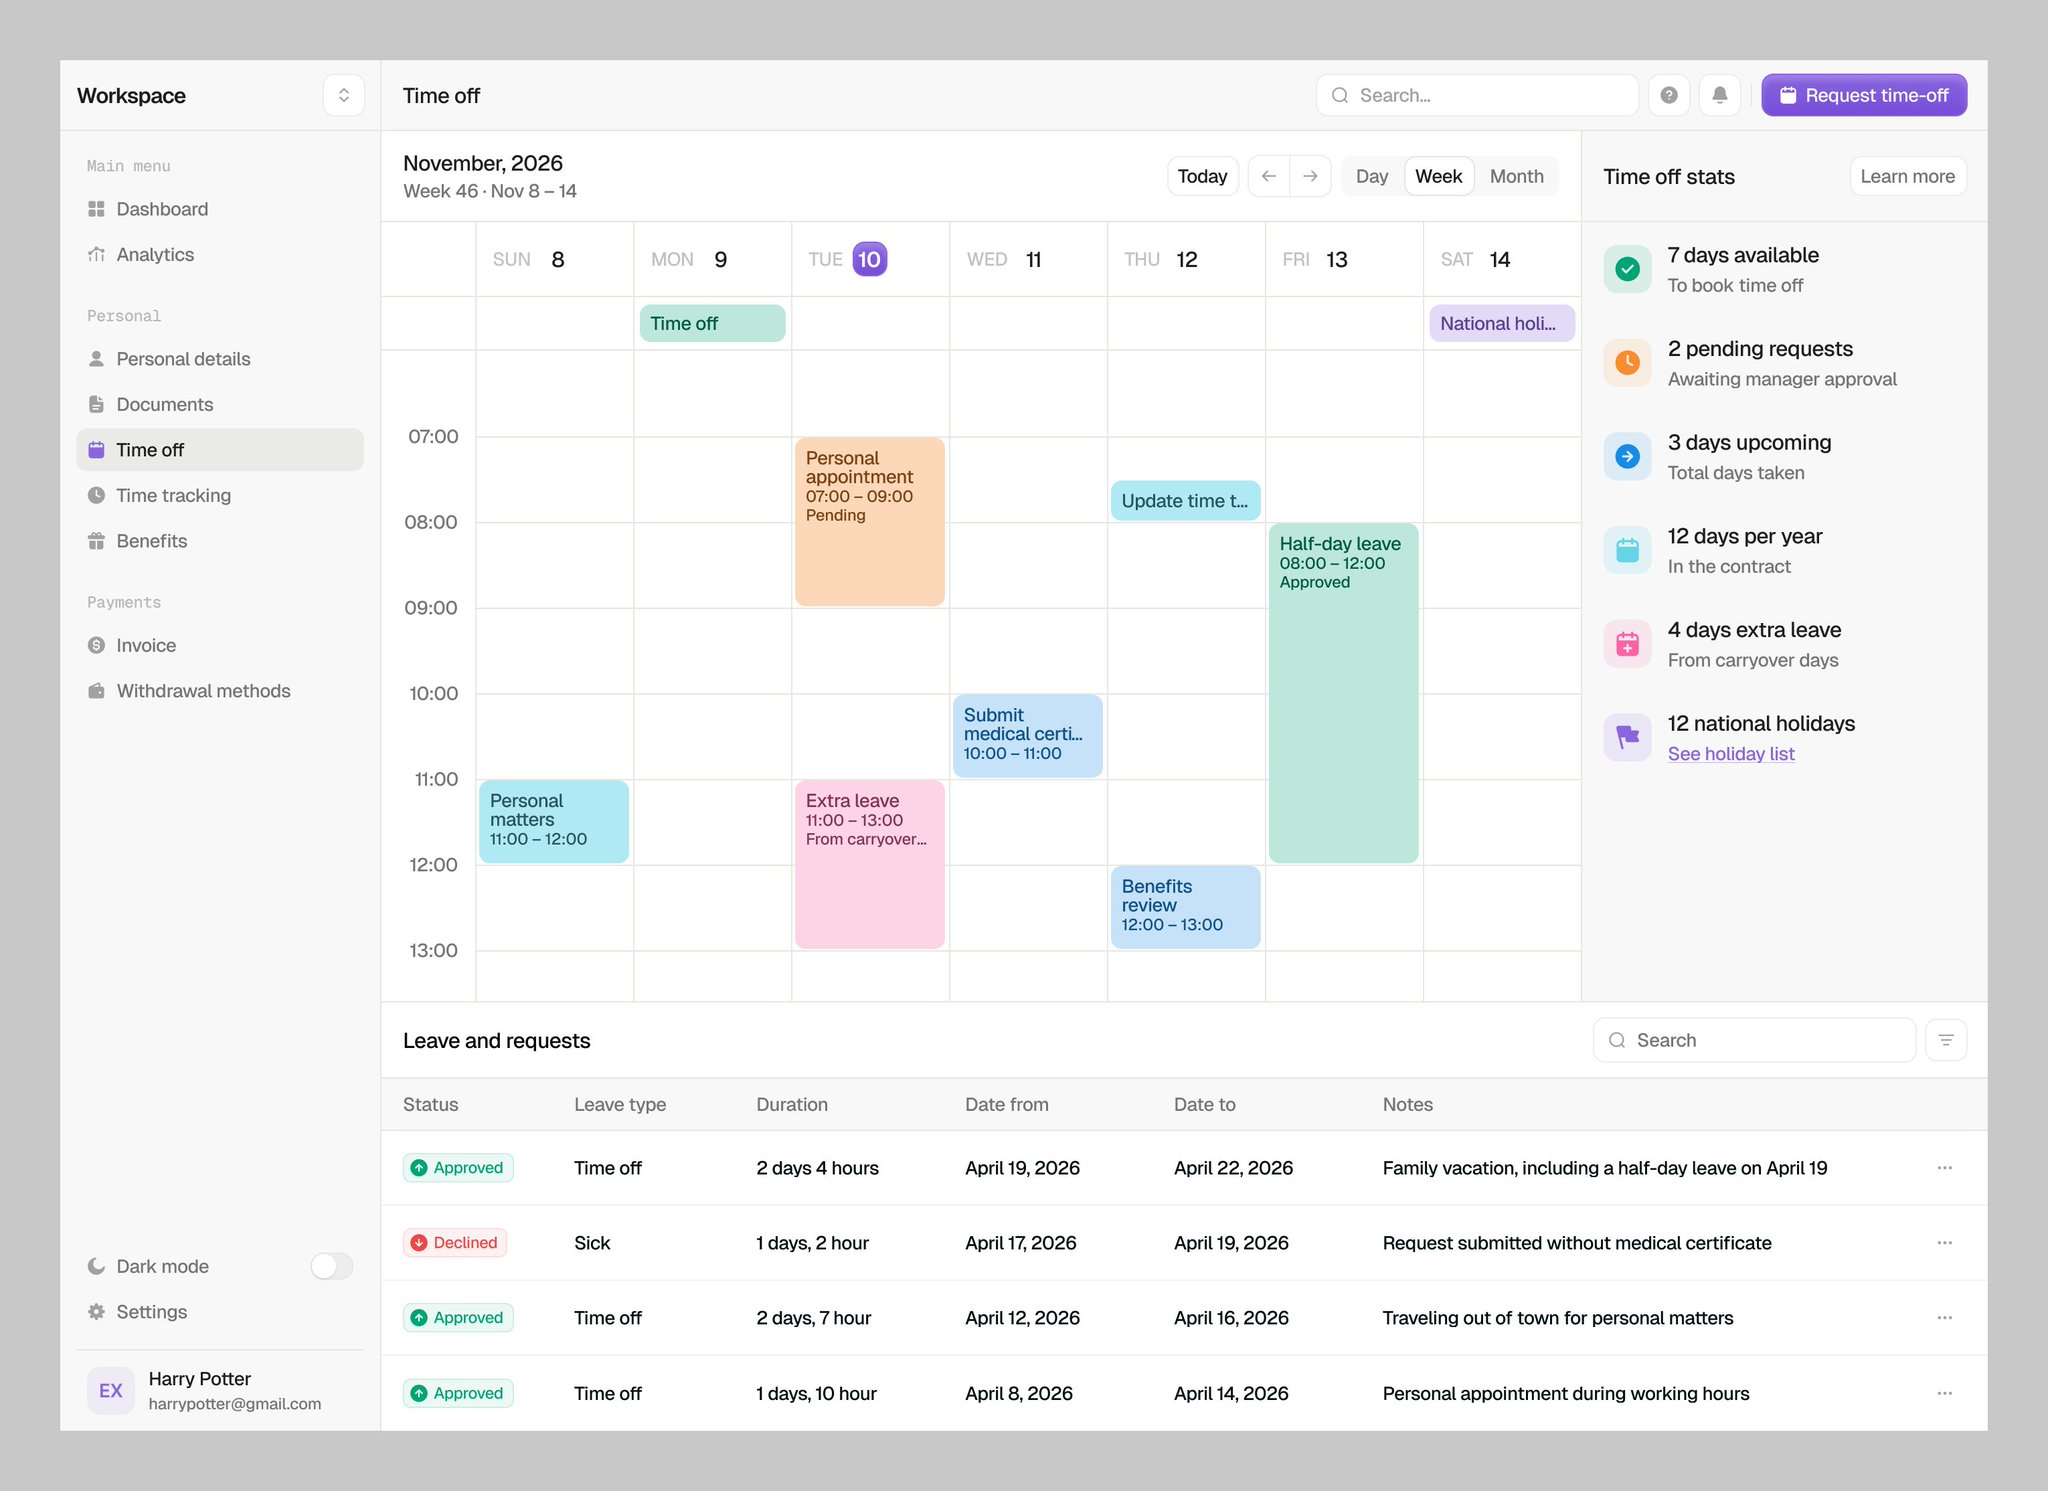The image size is (2048, 1491).
Task: Select Tuesday 10 day header
Action: (869, 259)
